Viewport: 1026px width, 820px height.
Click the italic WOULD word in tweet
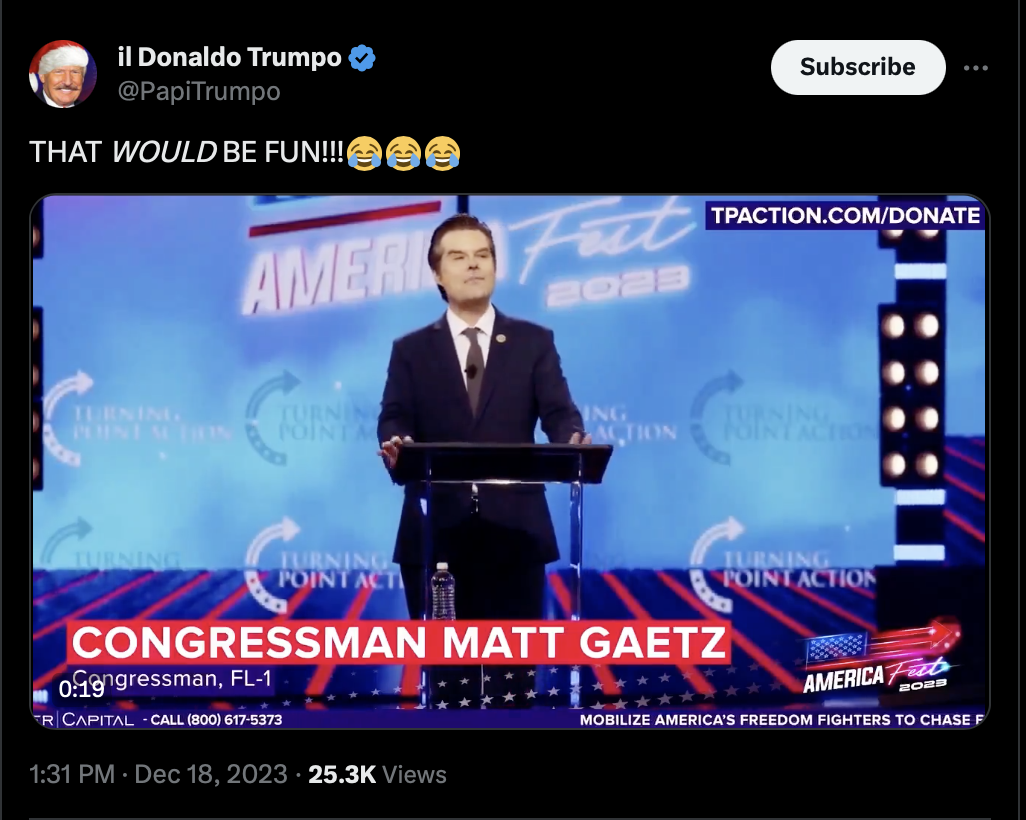164,152
